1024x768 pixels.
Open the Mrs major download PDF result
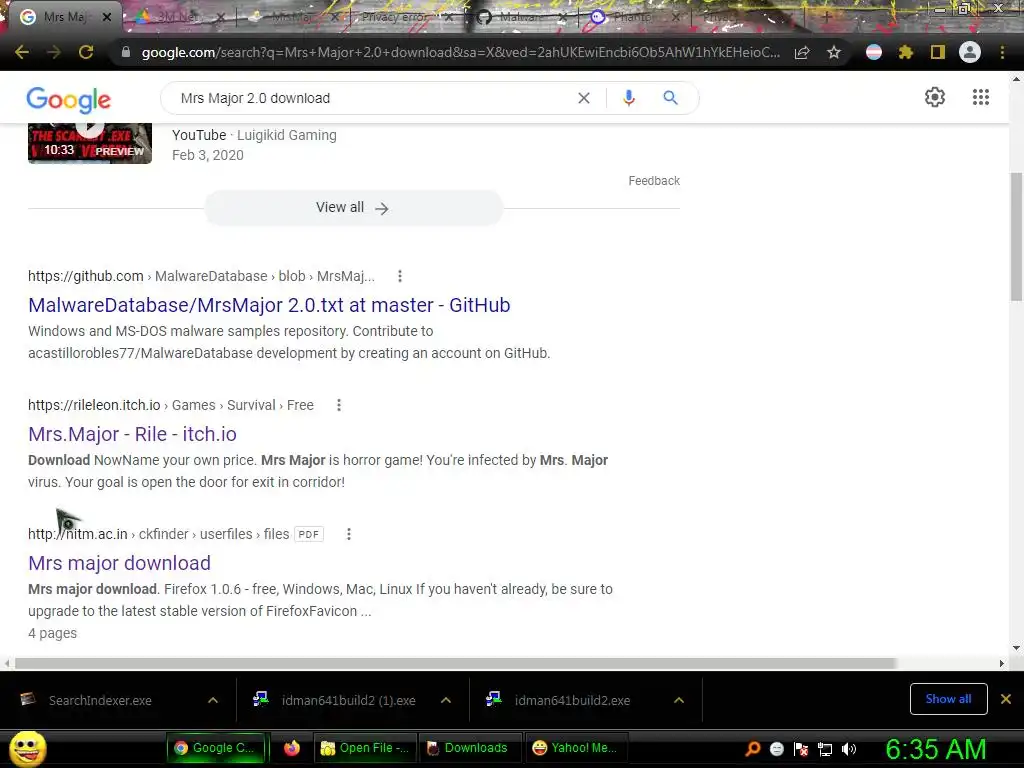(x=120, y=563)
